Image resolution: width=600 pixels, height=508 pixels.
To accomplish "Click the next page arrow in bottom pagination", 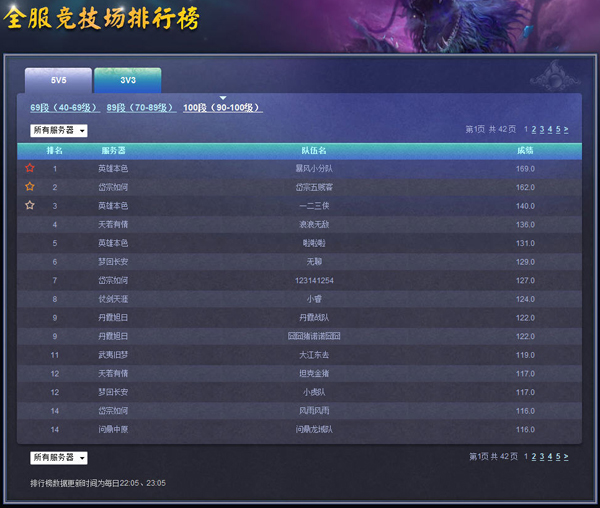I will [x=566, y=457].
